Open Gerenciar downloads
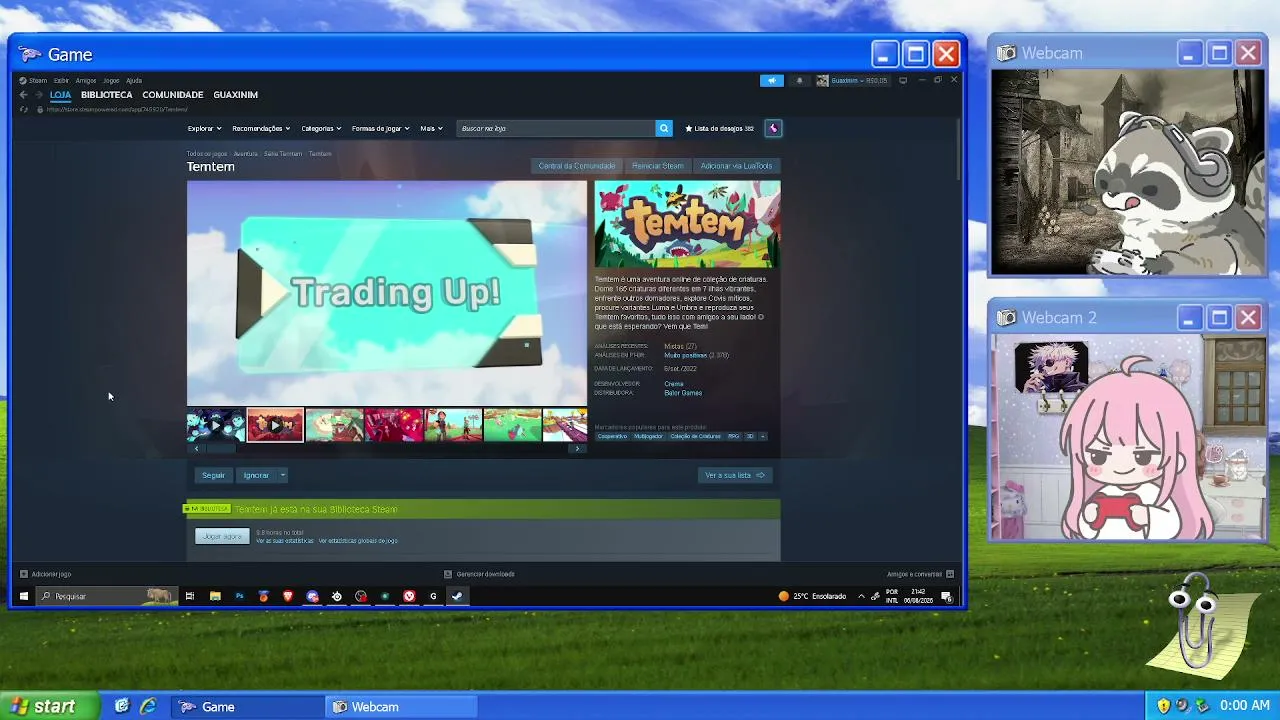 coord(480,574)
